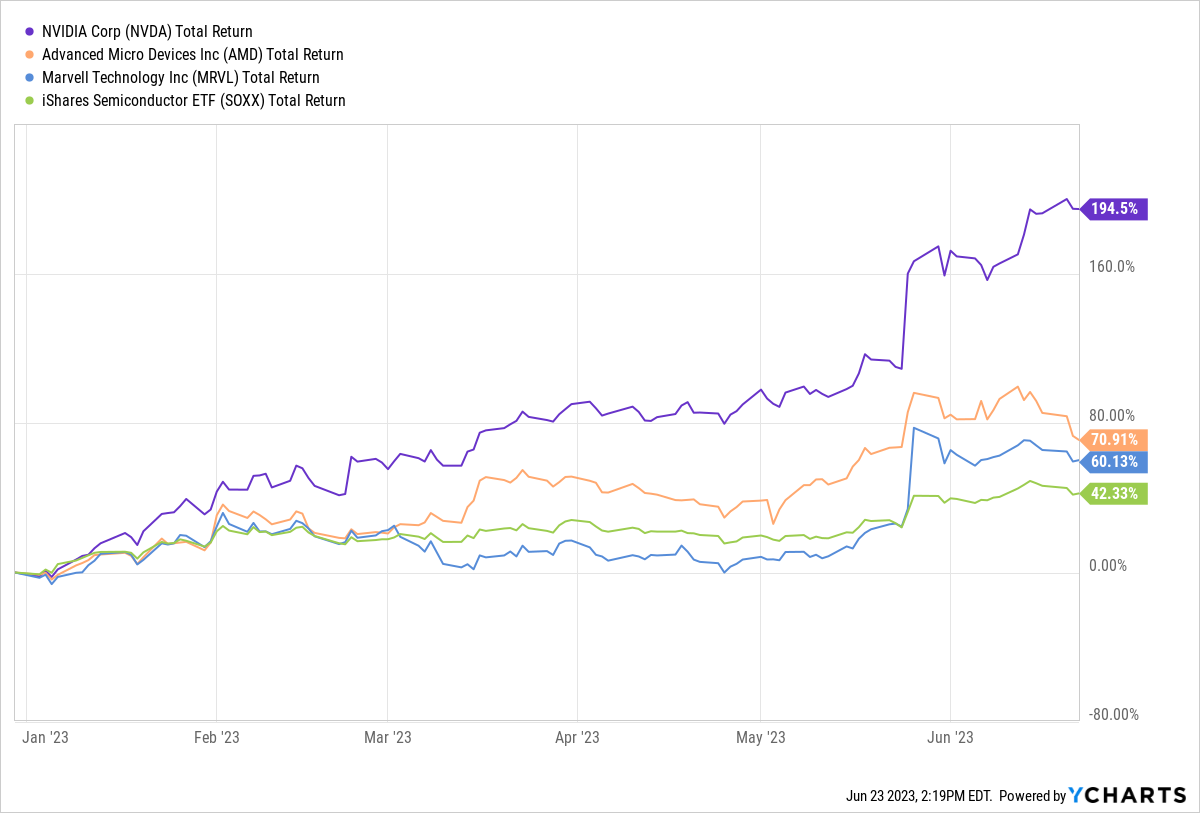Viewport: 1200px width, 813px height.
Task: Click the Jan '23 axis label
Action: 45,737
